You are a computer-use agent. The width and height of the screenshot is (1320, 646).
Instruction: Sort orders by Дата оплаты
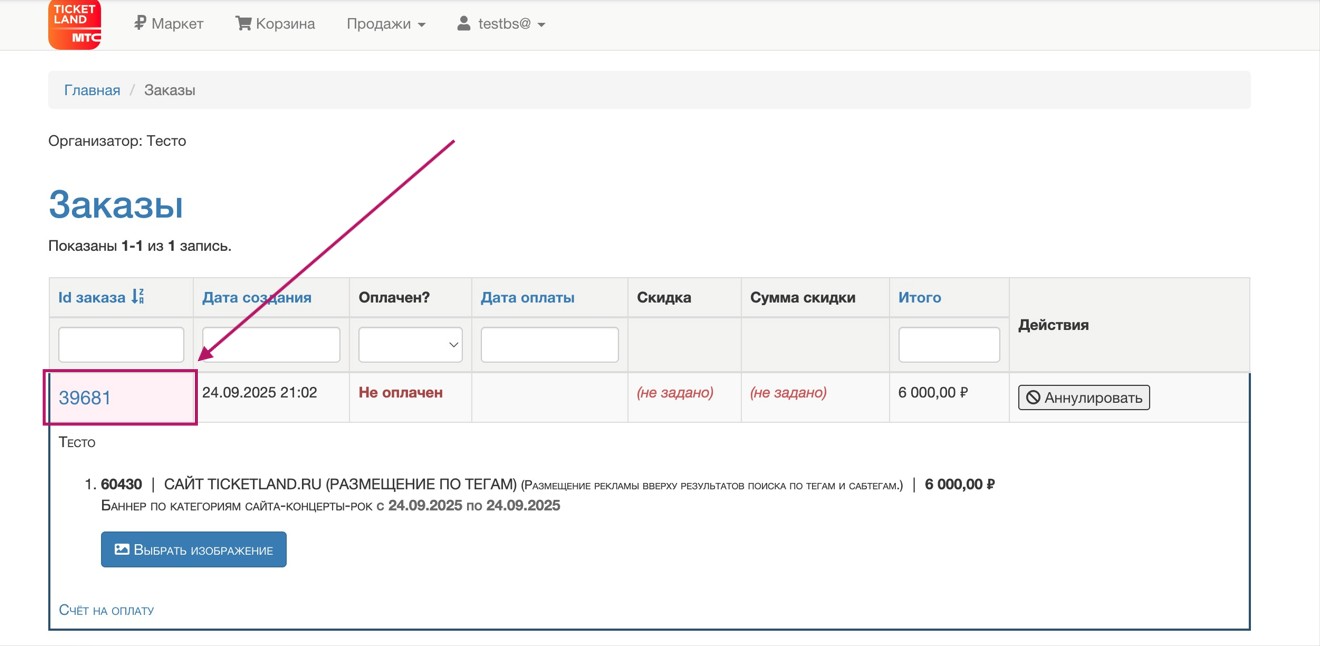tap(527, 297)
